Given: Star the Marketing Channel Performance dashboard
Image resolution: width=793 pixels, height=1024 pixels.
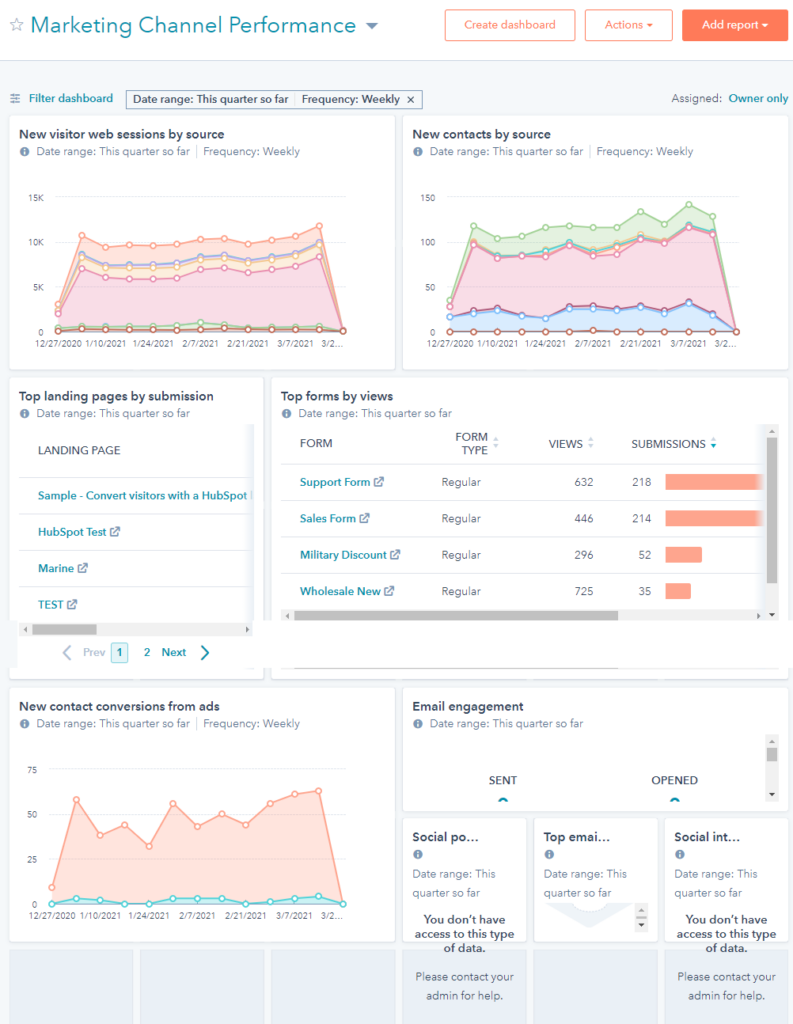Looking at the screenshot, I should [x=16, y=25].
